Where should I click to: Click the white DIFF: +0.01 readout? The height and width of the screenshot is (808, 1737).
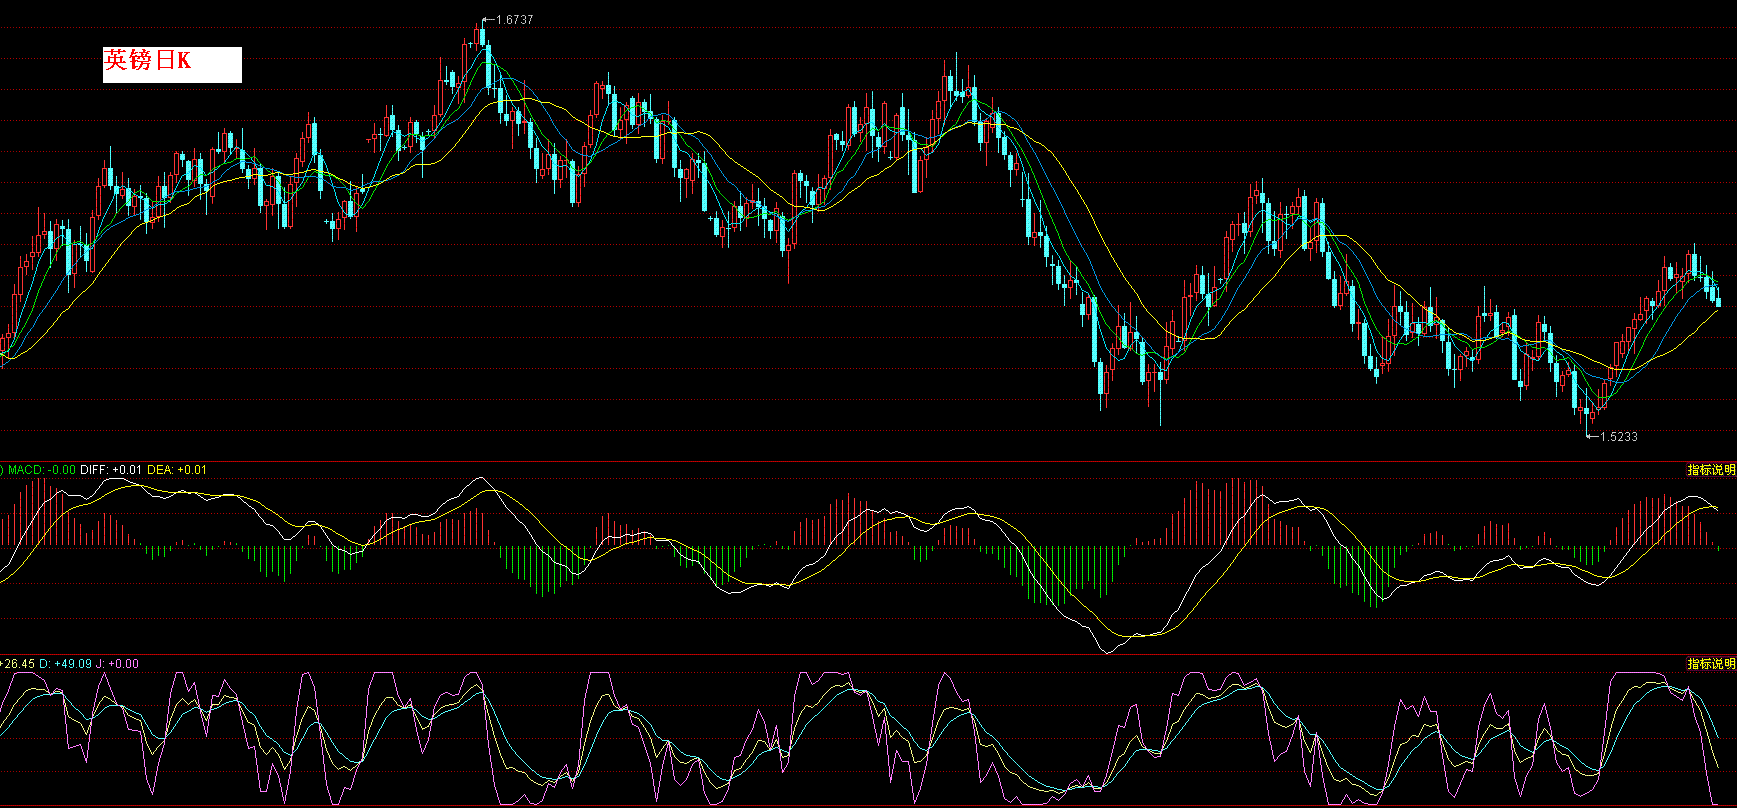tap(111, 470)
